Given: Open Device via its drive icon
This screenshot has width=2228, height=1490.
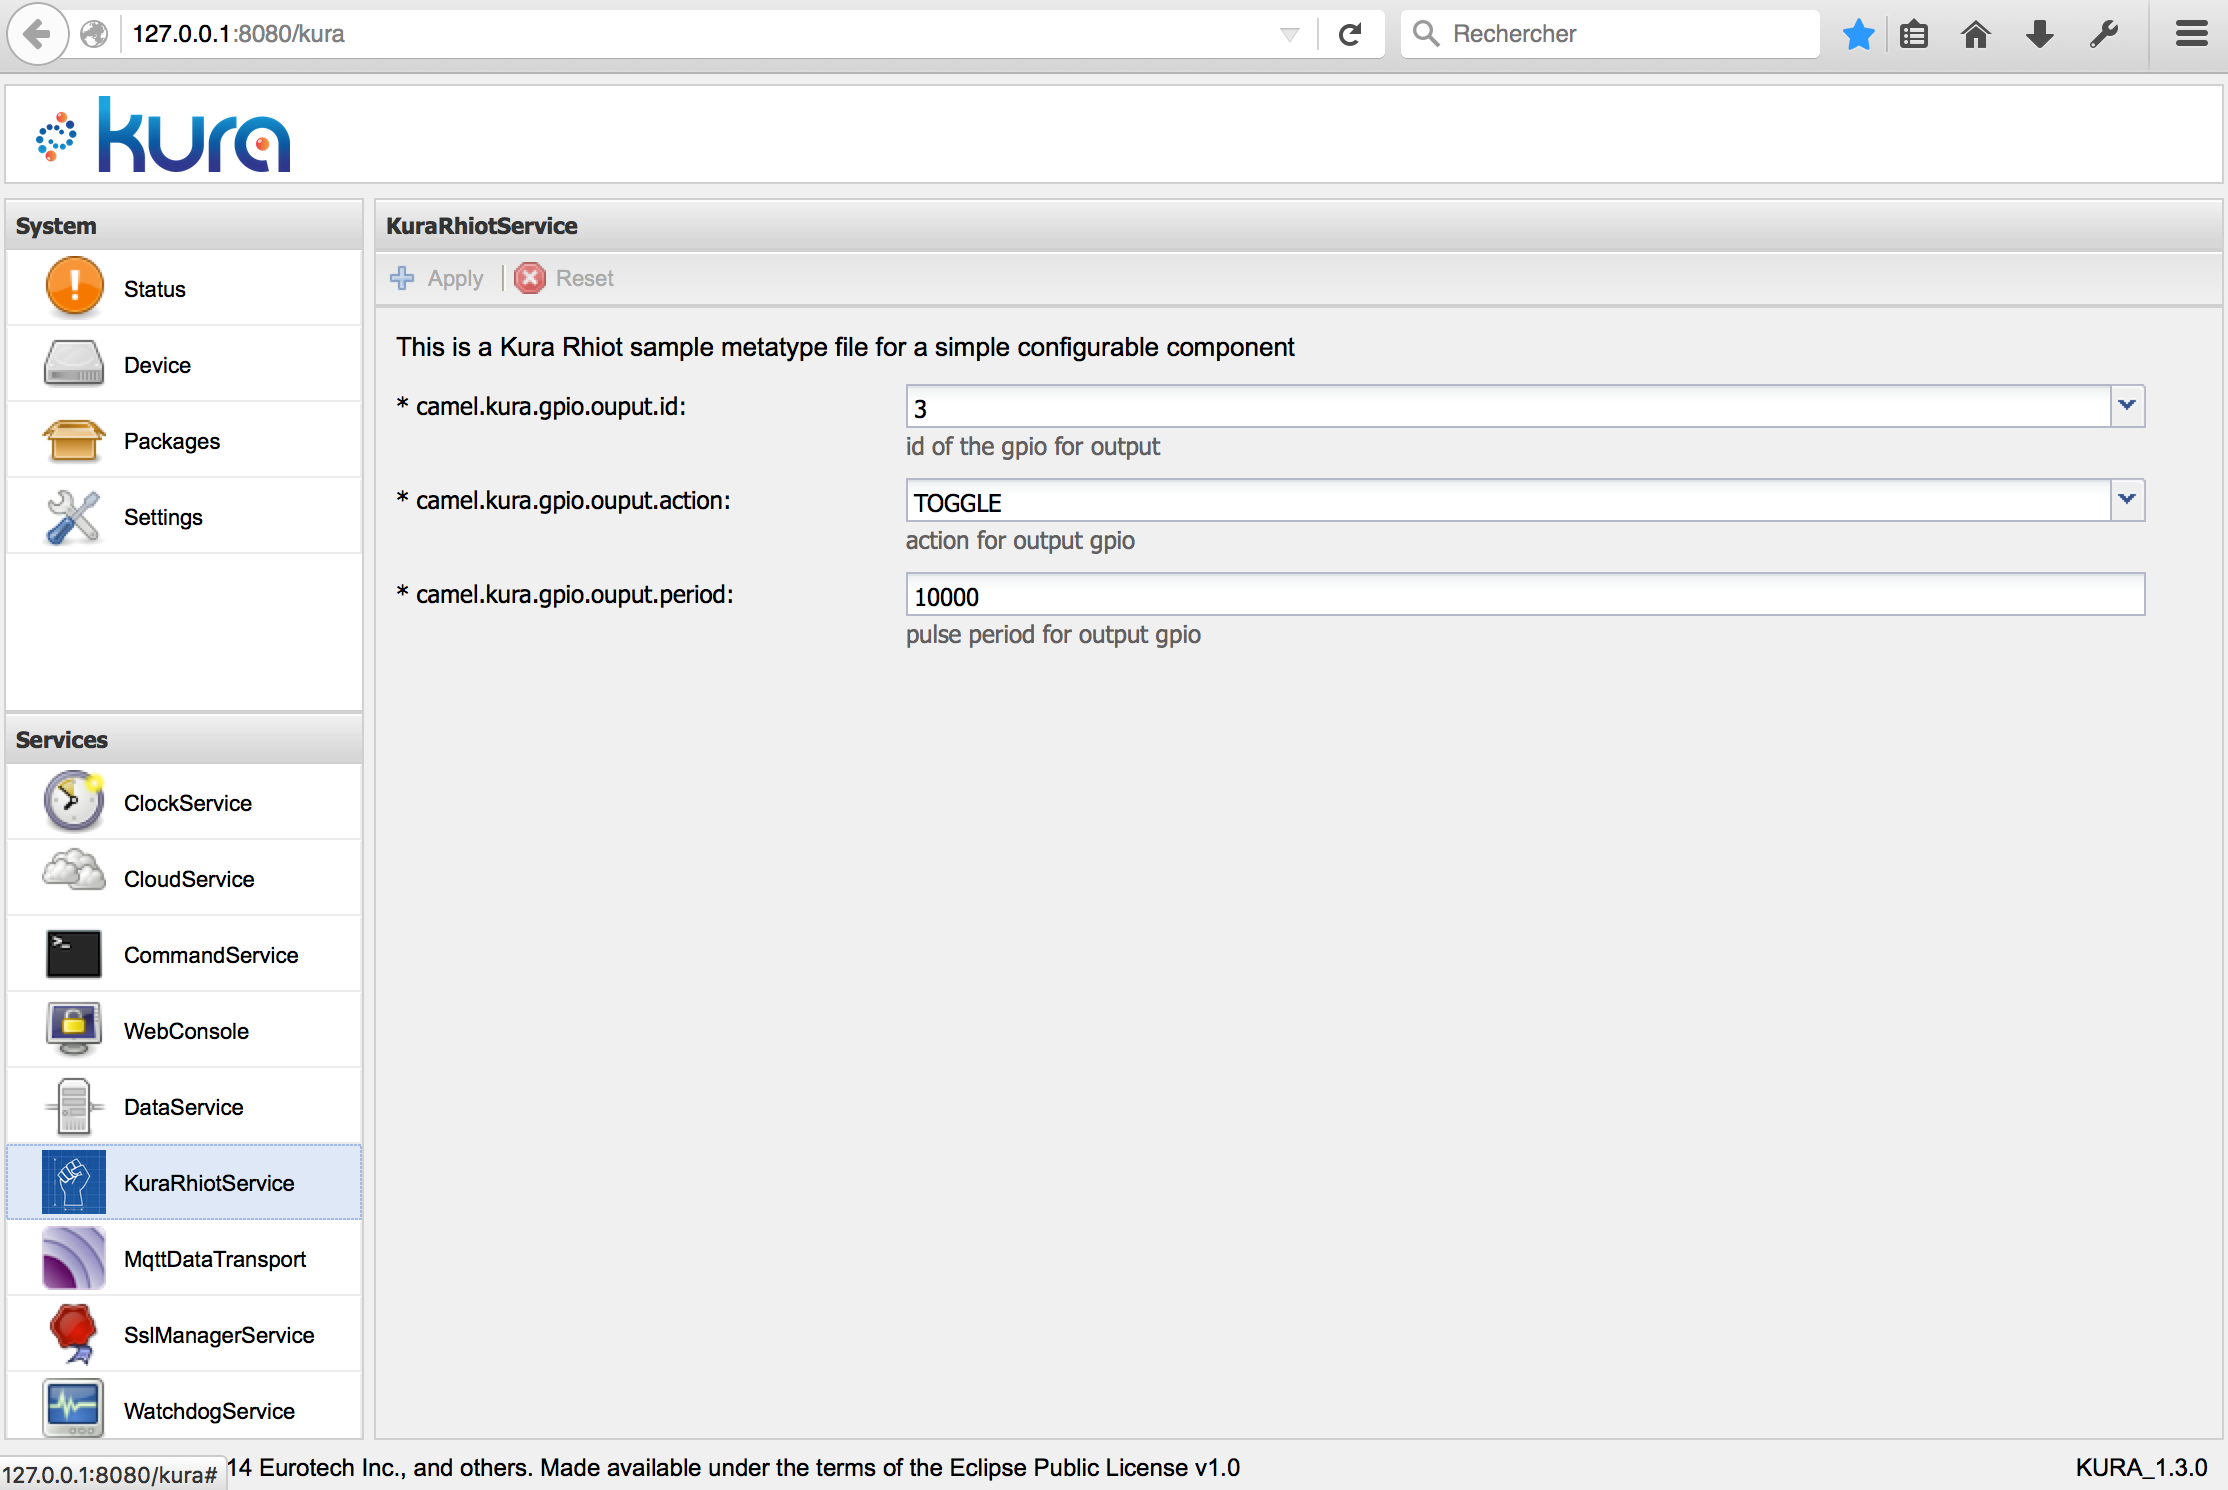Looking at the screenshot, I should pyautogui.click(x=74, y=364).
